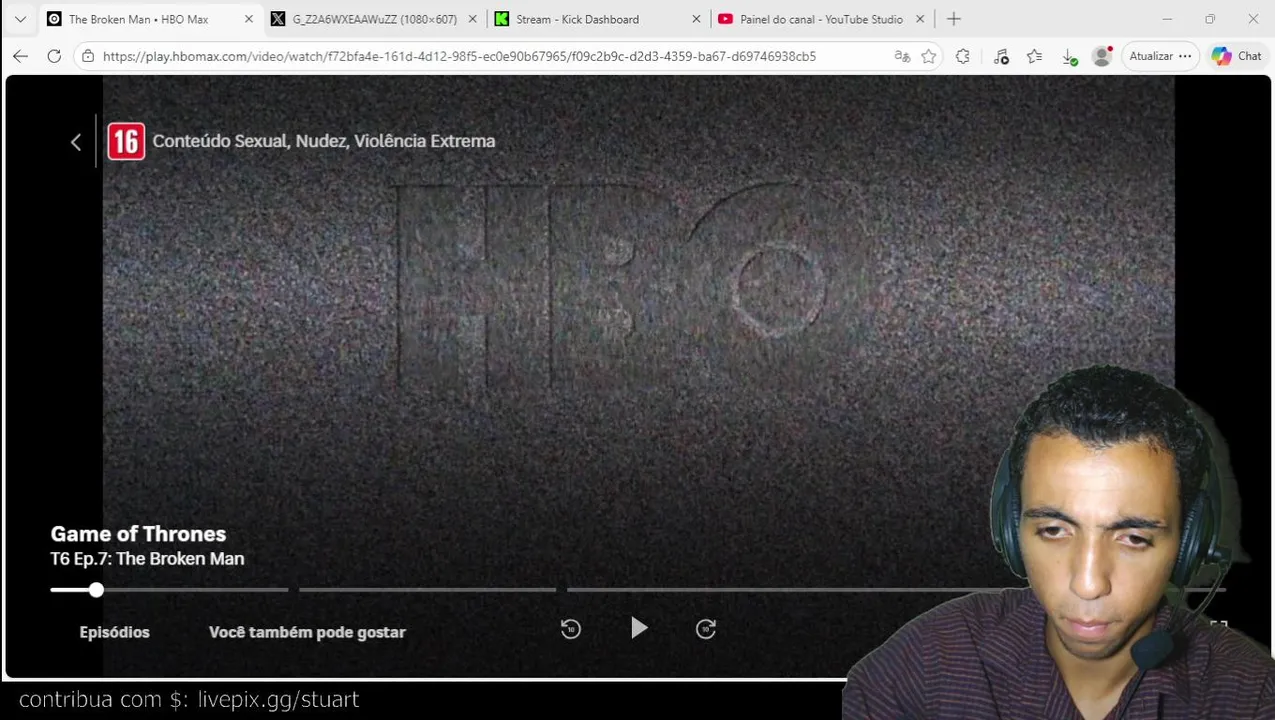This screenshot has height=720, width=1275.
Task: Close the HBO Max tab
Action: coord(249,19)
